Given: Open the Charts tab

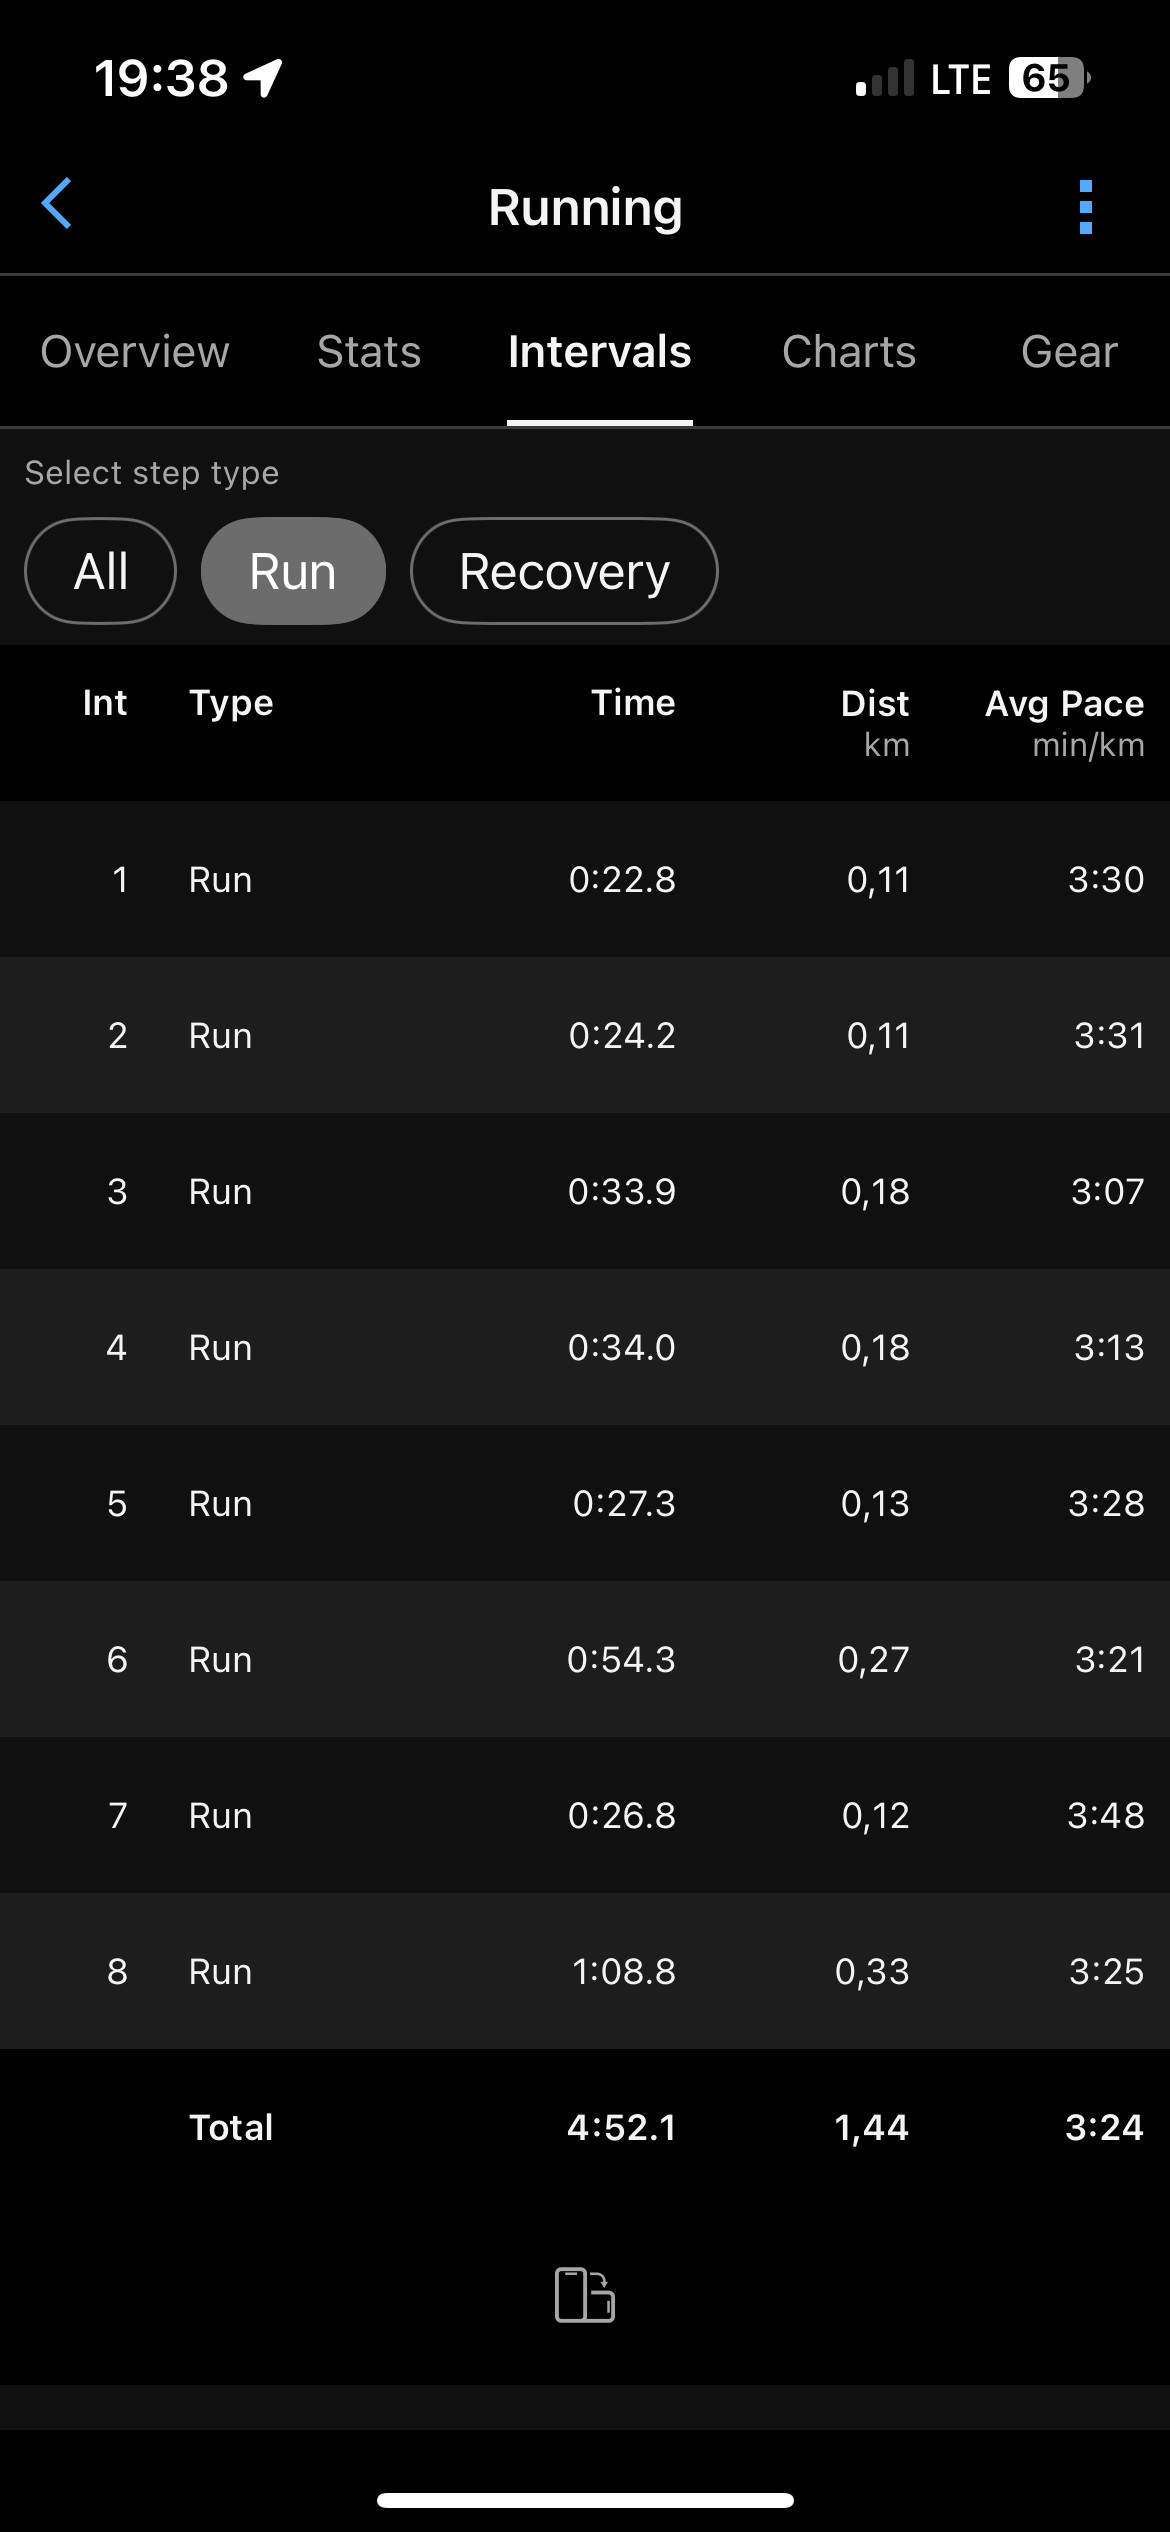Looking at the screenshot, I should tap(849, 352).
